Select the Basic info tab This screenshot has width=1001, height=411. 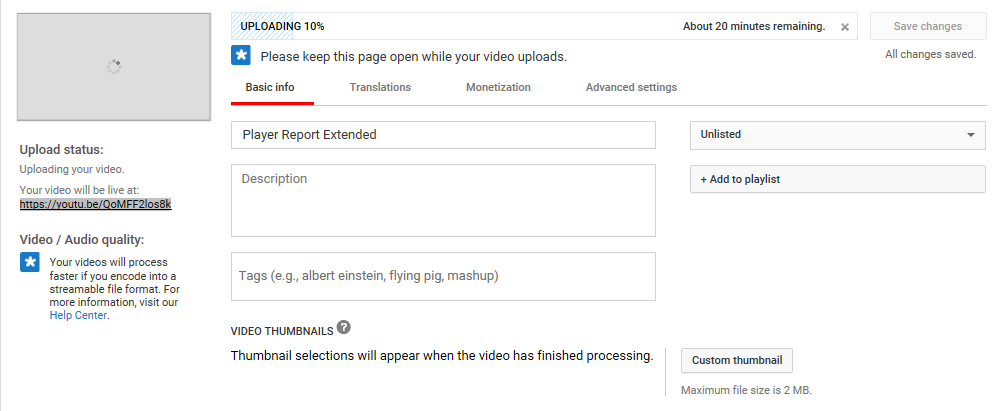click(x=270, y=87)
